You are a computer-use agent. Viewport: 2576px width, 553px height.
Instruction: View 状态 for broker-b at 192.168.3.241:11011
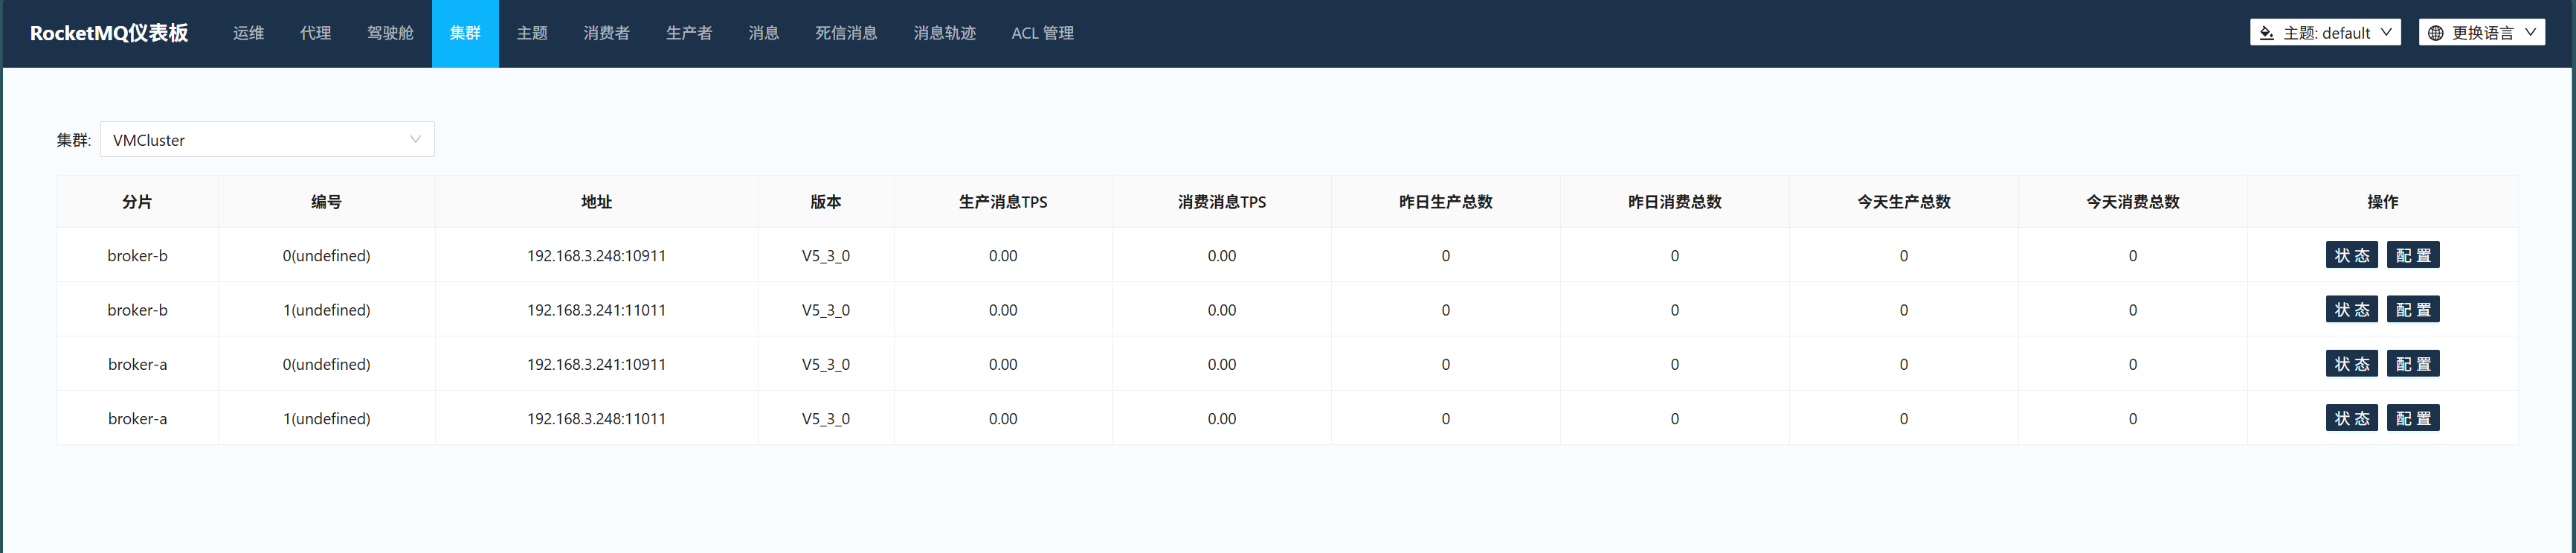point(2351,310)
